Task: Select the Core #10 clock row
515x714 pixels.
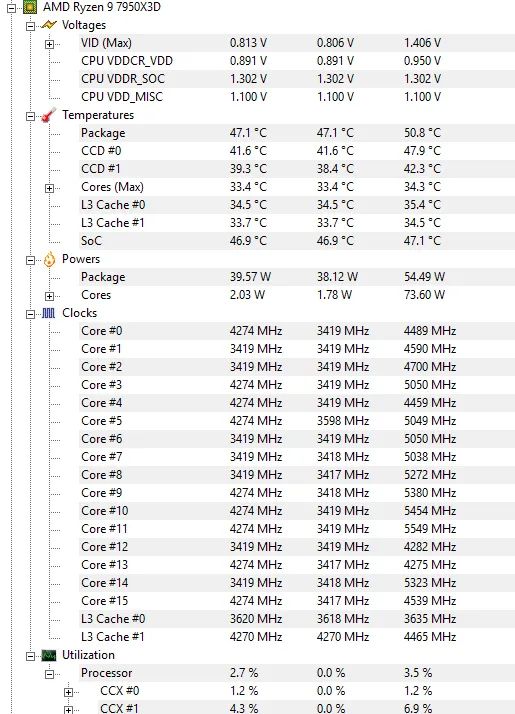Action: [297, 510]
